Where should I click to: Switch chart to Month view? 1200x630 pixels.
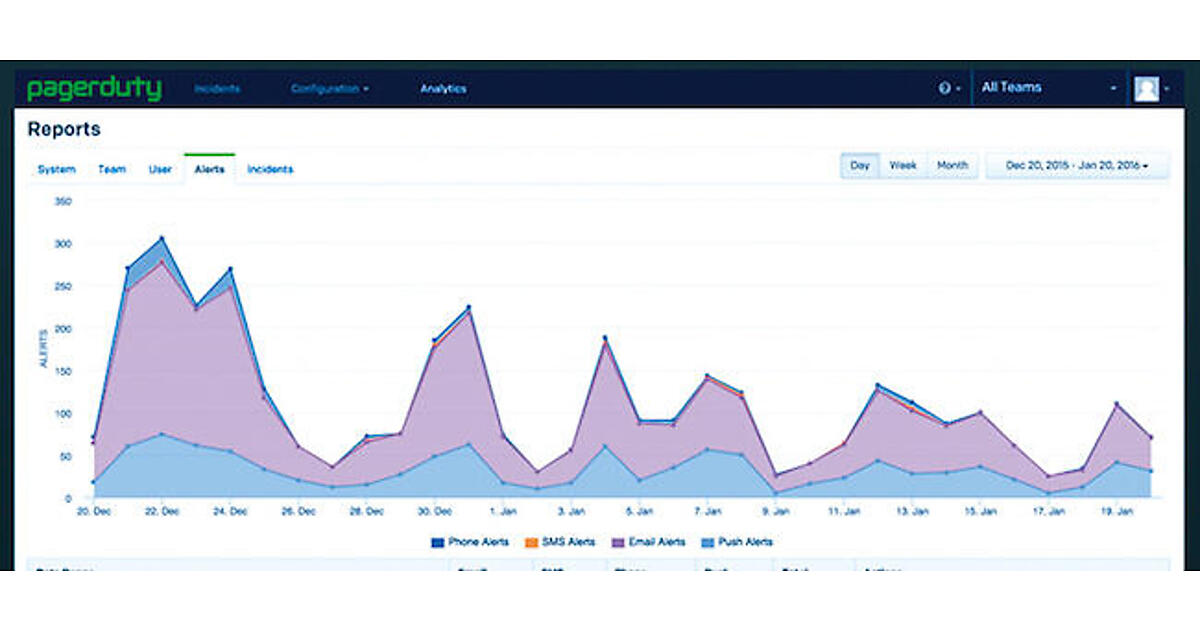(x=952, y=165)
